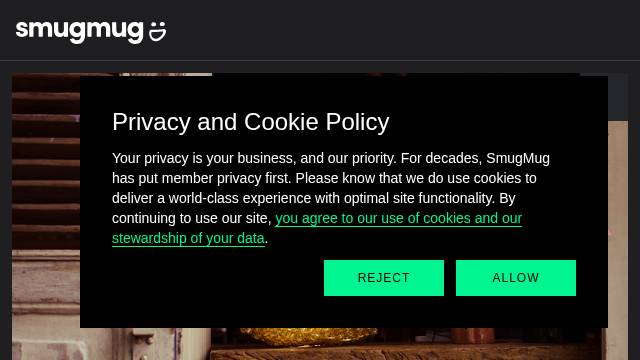Open the cookie use agreement link

coord(398,218)
